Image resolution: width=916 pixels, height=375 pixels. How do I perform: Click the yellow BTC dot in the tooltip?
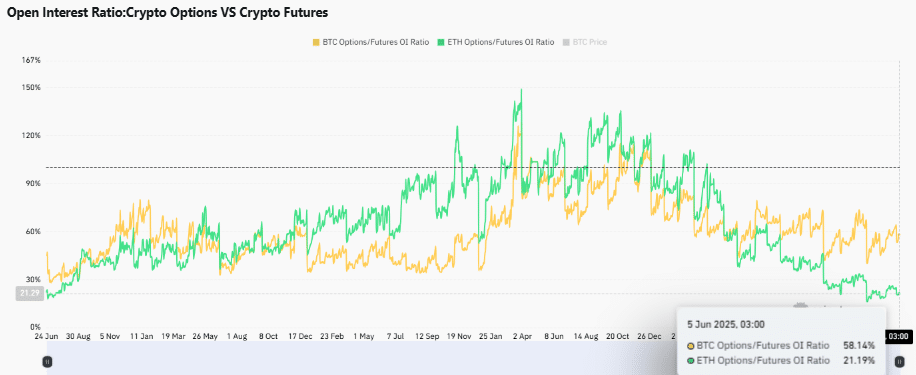click(691, 346)
